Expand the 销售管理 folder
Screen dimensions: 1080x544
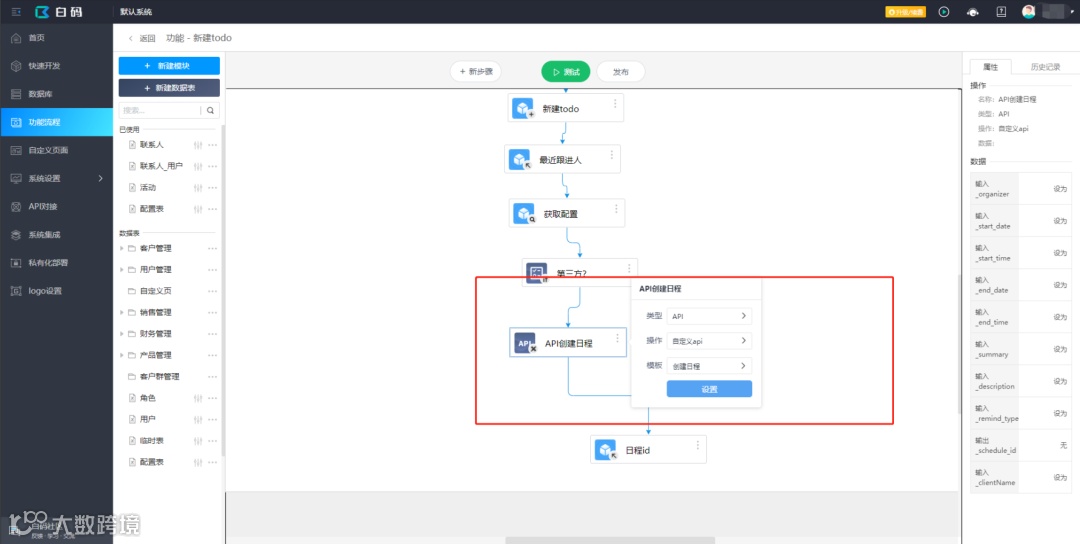[x=123, y=312]
